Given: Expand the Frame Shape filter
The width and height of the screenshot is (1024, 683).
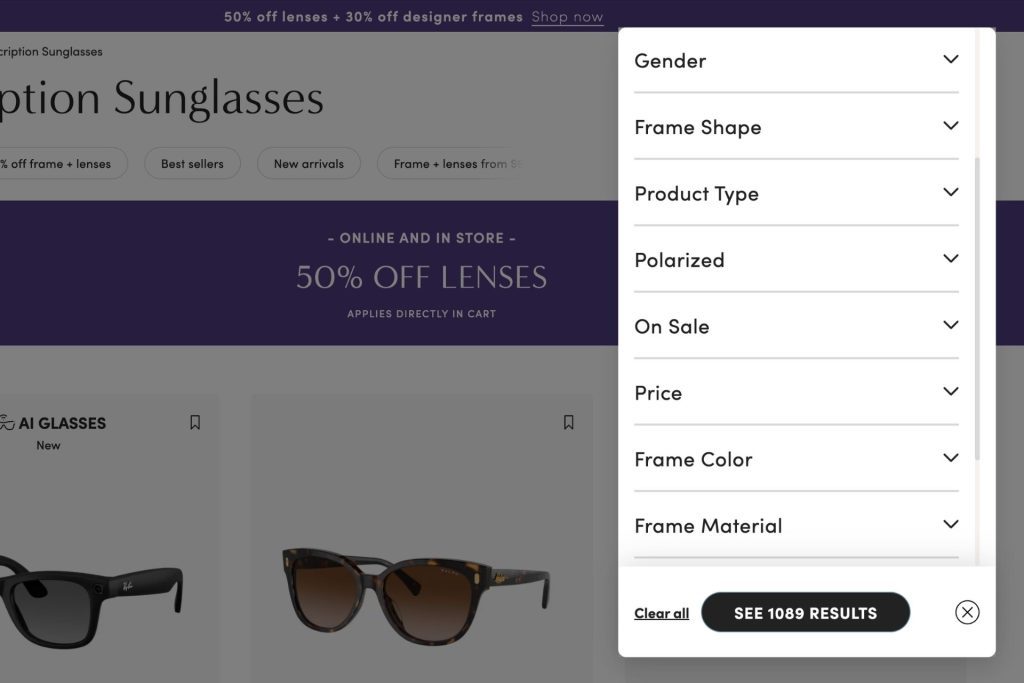Looking at the screenshot, I should pos(796,127).
